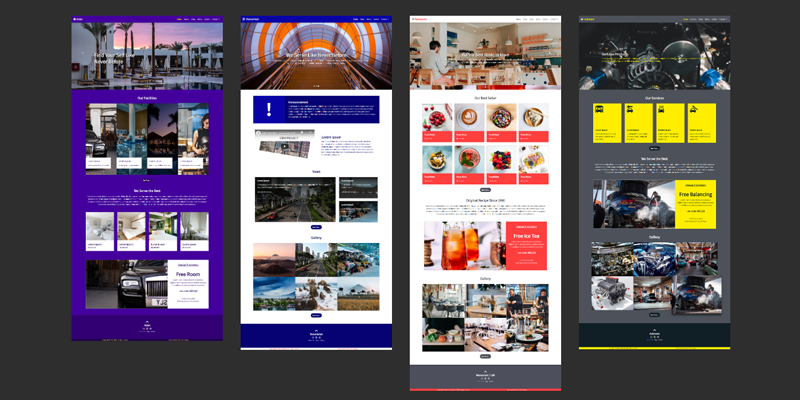The width and height of the screenshot is (800, 400).
Task: Open the Free Room promo card
Action: [188, 284]
